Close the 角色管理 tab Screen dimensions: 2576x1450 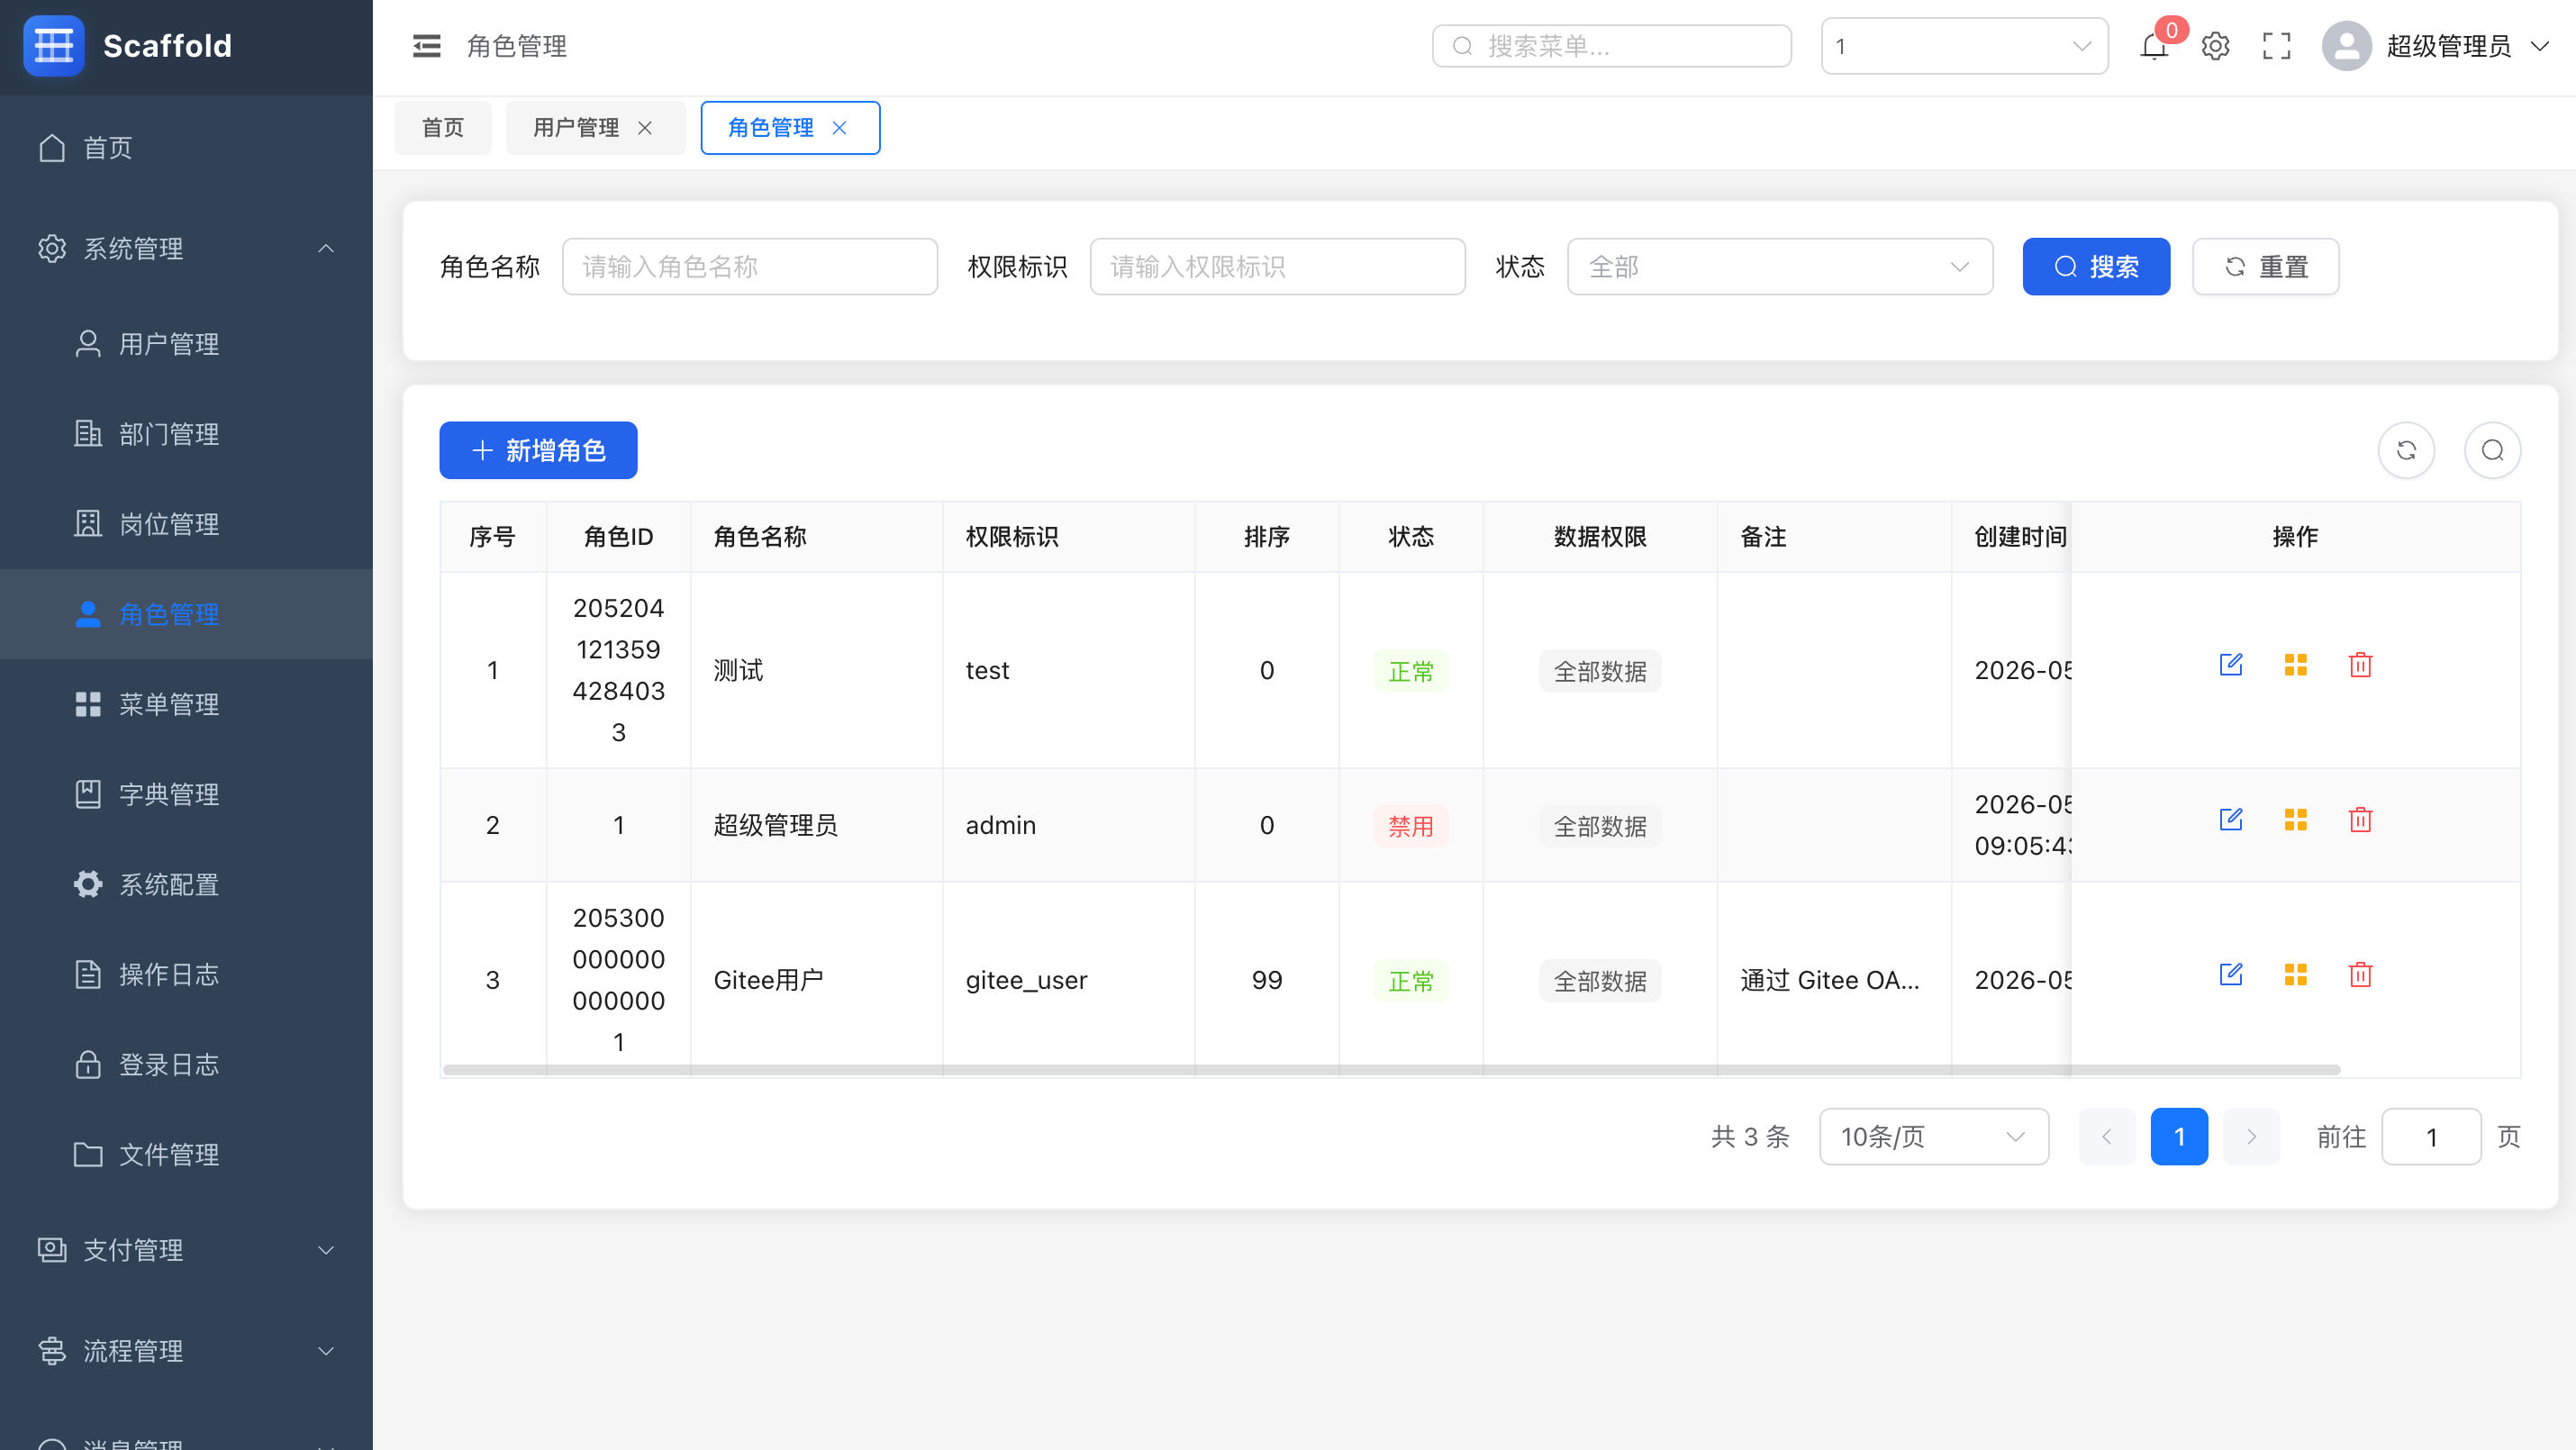(x=840, y=128)
